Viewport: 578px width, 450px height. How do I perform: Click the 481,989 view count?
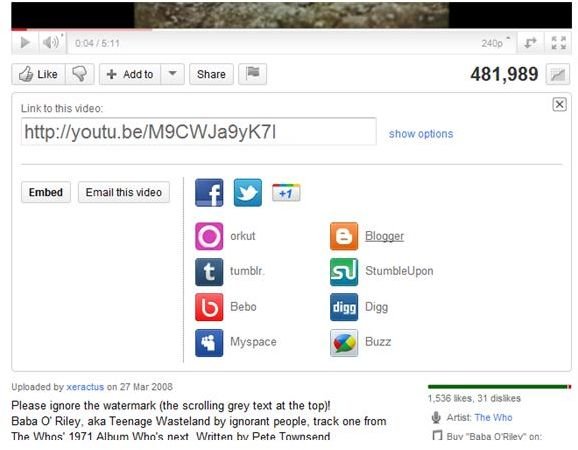click(504, 74)
